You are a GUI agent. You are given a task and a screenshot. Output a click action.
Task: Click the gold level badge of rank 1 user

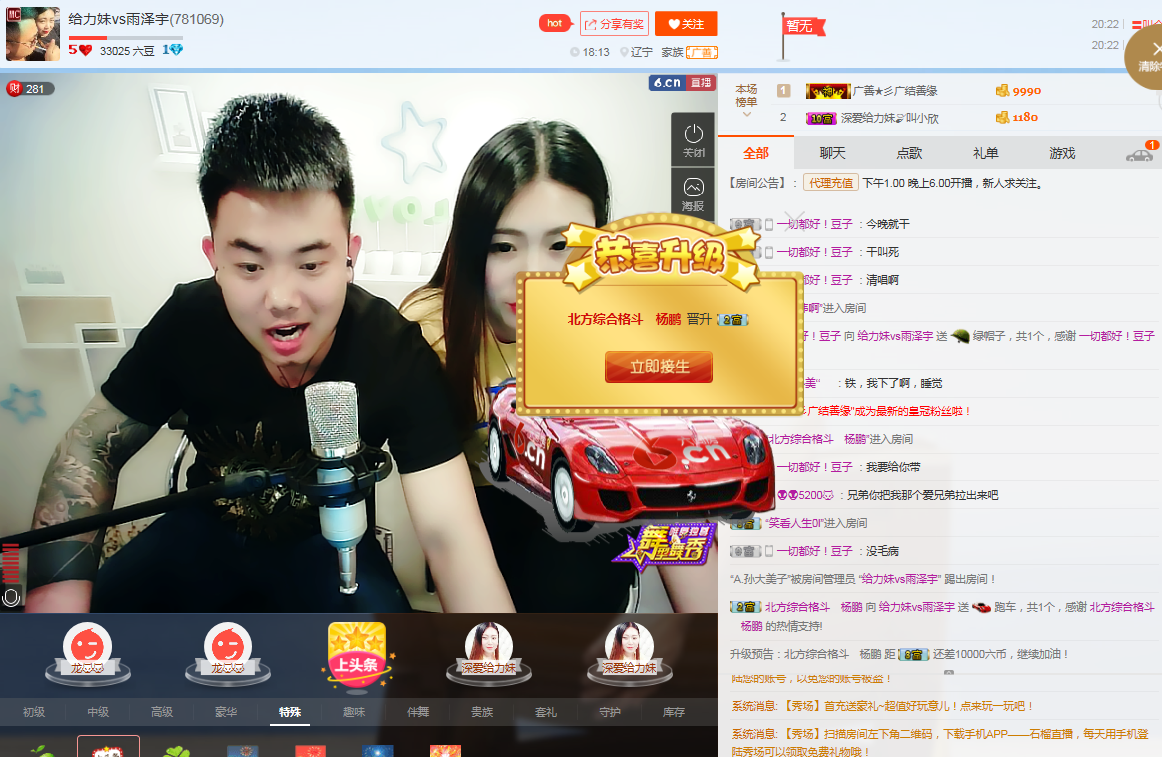(x=828, y=91)
